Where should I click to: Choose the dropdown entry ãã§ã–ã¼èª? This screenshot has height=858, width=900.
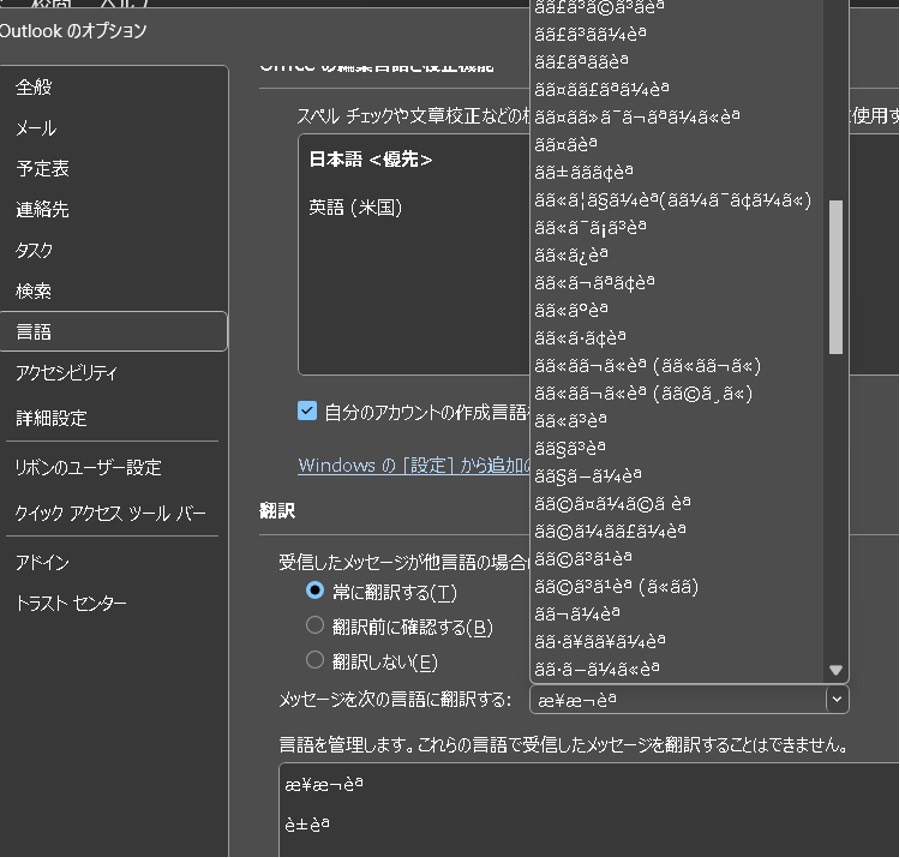click(588, 476)
